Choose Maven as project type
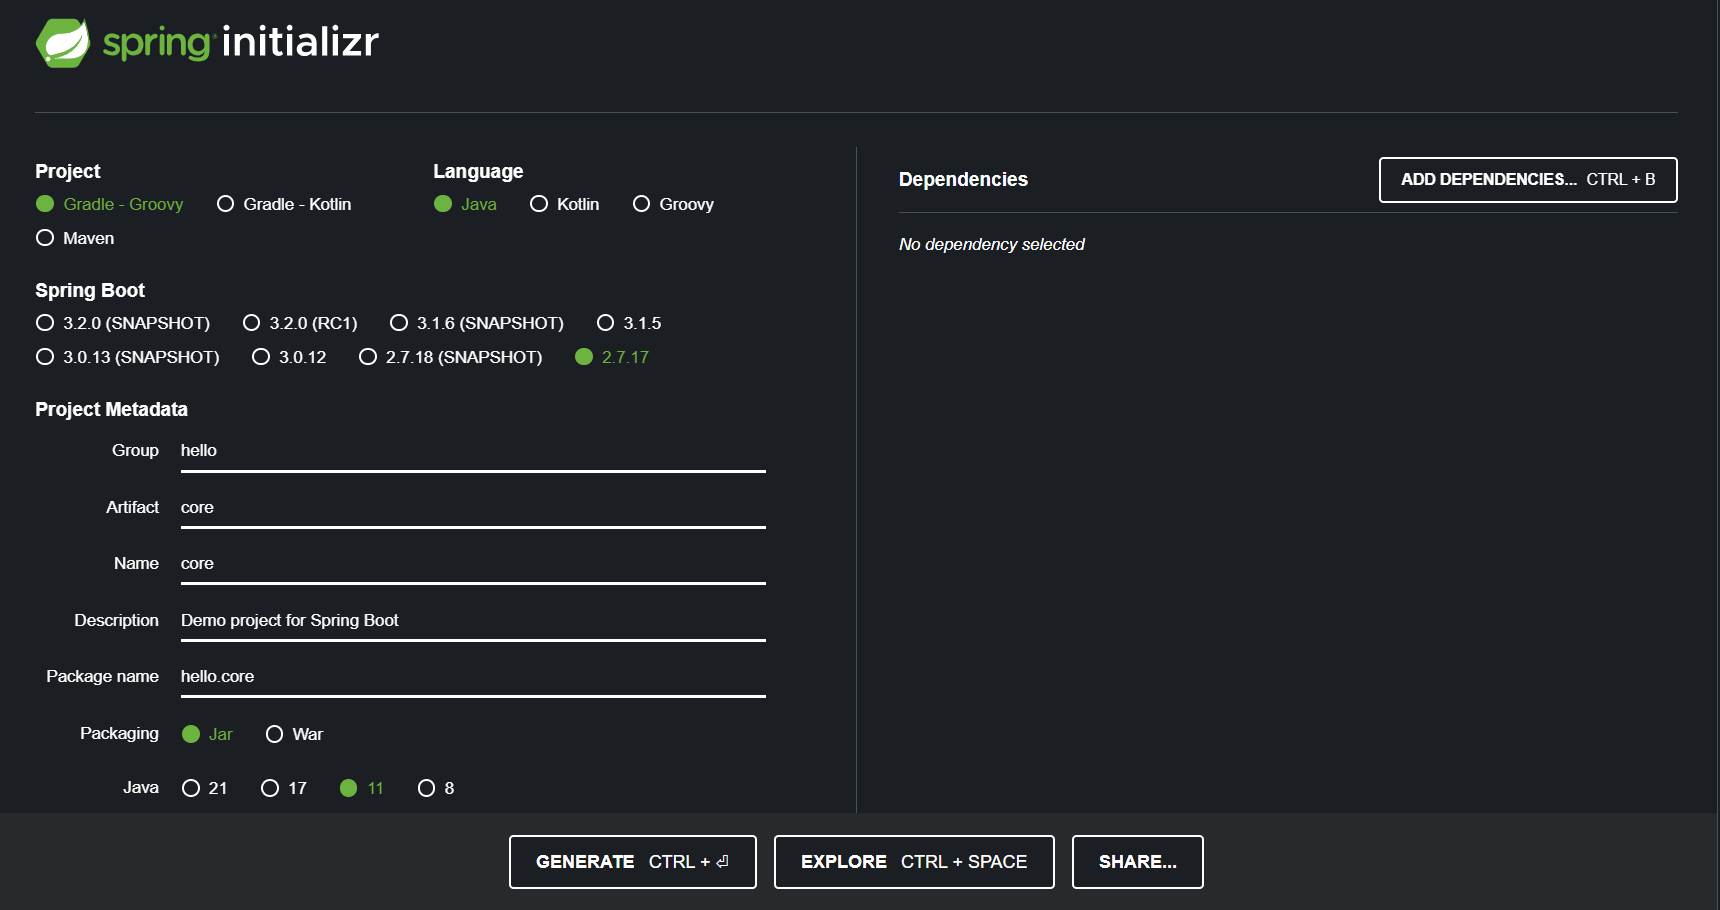 tap(75, 238)
